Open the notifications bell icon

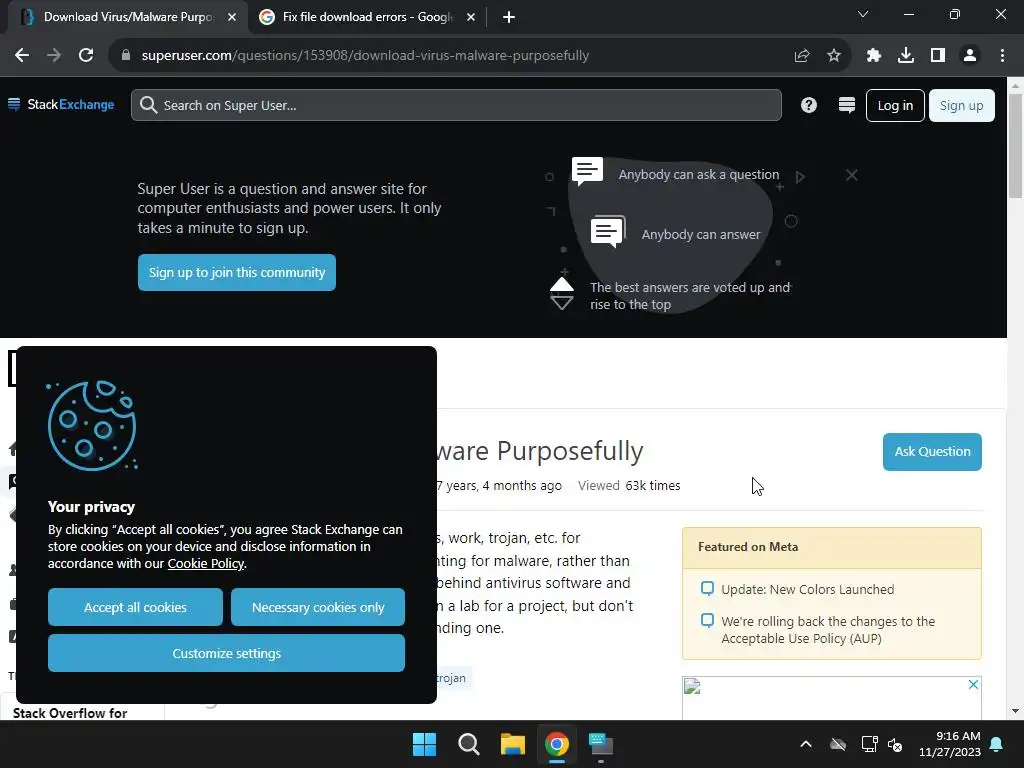point(997,744)
